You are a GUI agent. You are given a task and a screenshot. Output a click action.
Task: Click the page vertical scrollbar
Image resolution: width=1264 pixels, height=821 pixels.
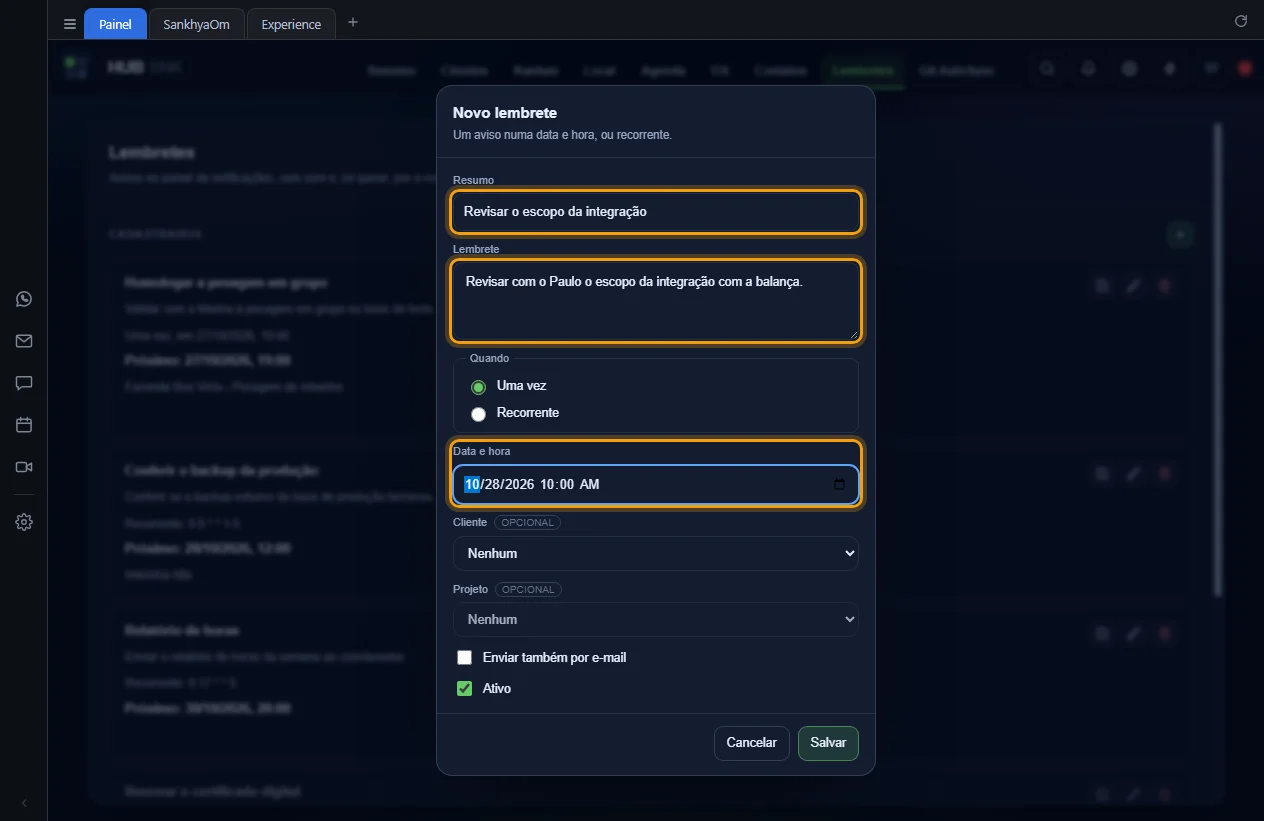coord(1217,360)
